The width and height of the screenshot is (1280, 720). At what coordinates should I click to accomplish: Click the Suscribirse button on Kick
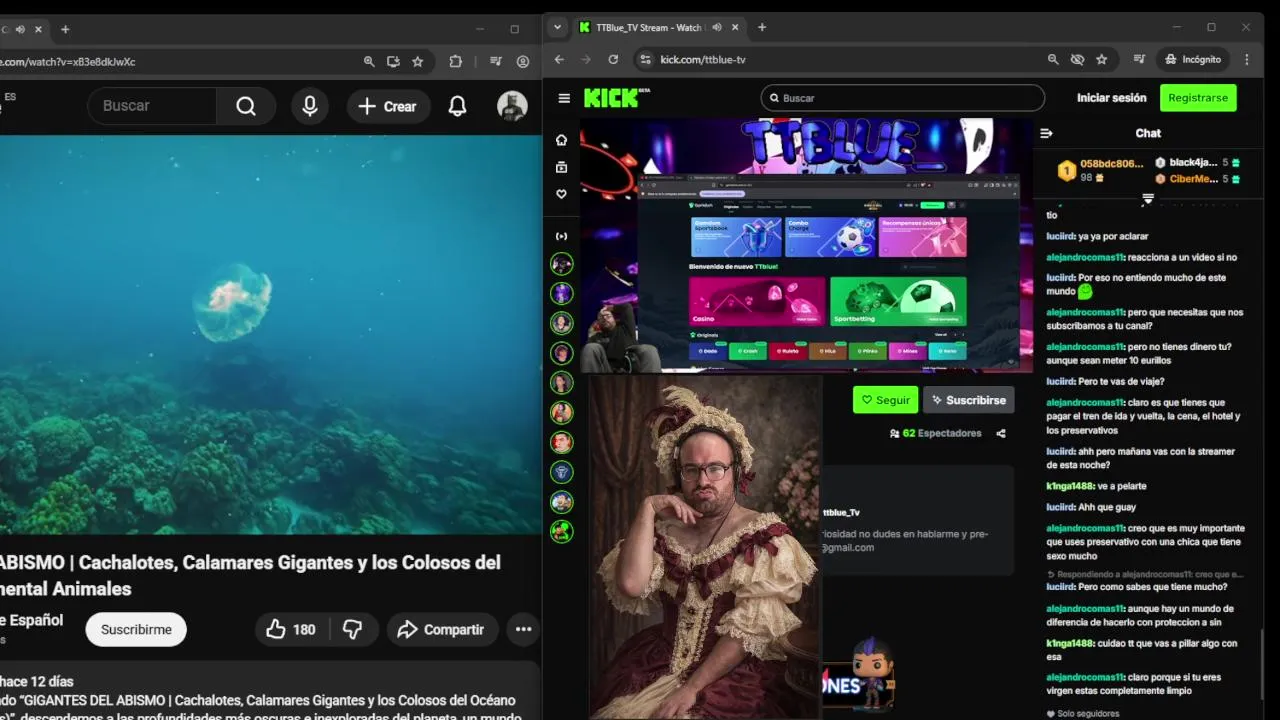(968, 400)
